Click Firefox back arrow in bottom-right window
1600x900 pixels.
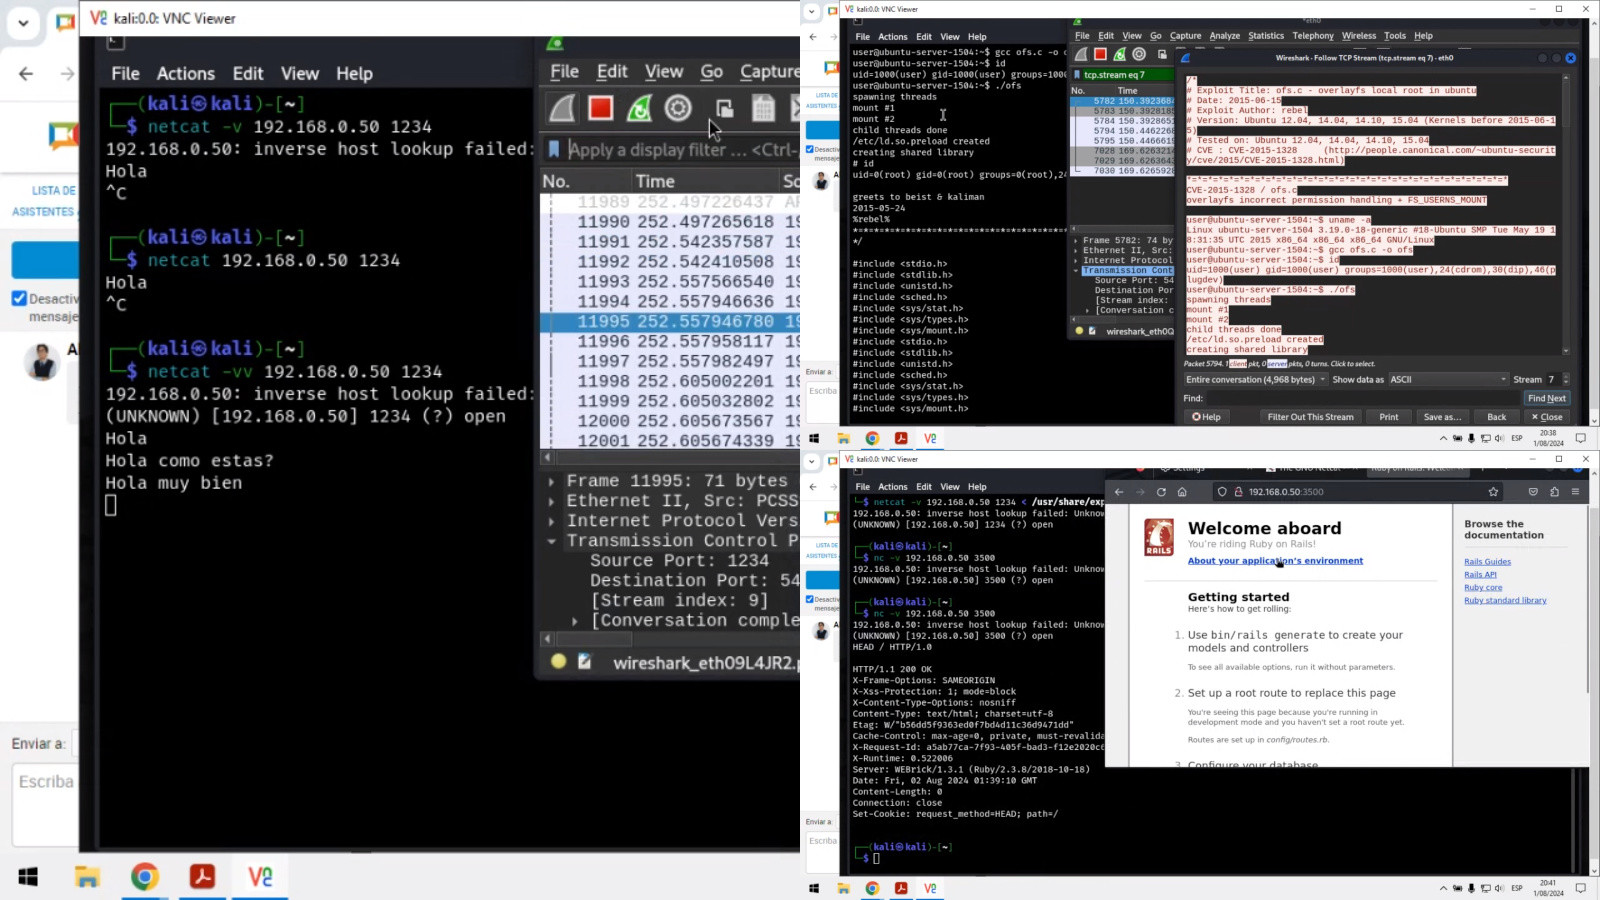point(1119,492)
